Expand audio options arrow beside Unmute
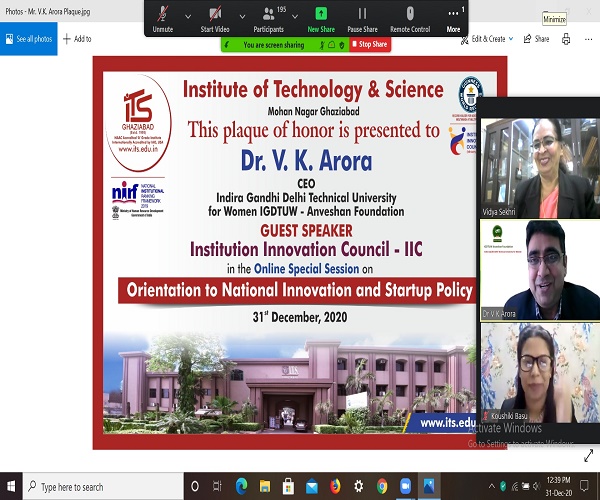The height and width of the screenshot is (500, 600). (188, 16)
